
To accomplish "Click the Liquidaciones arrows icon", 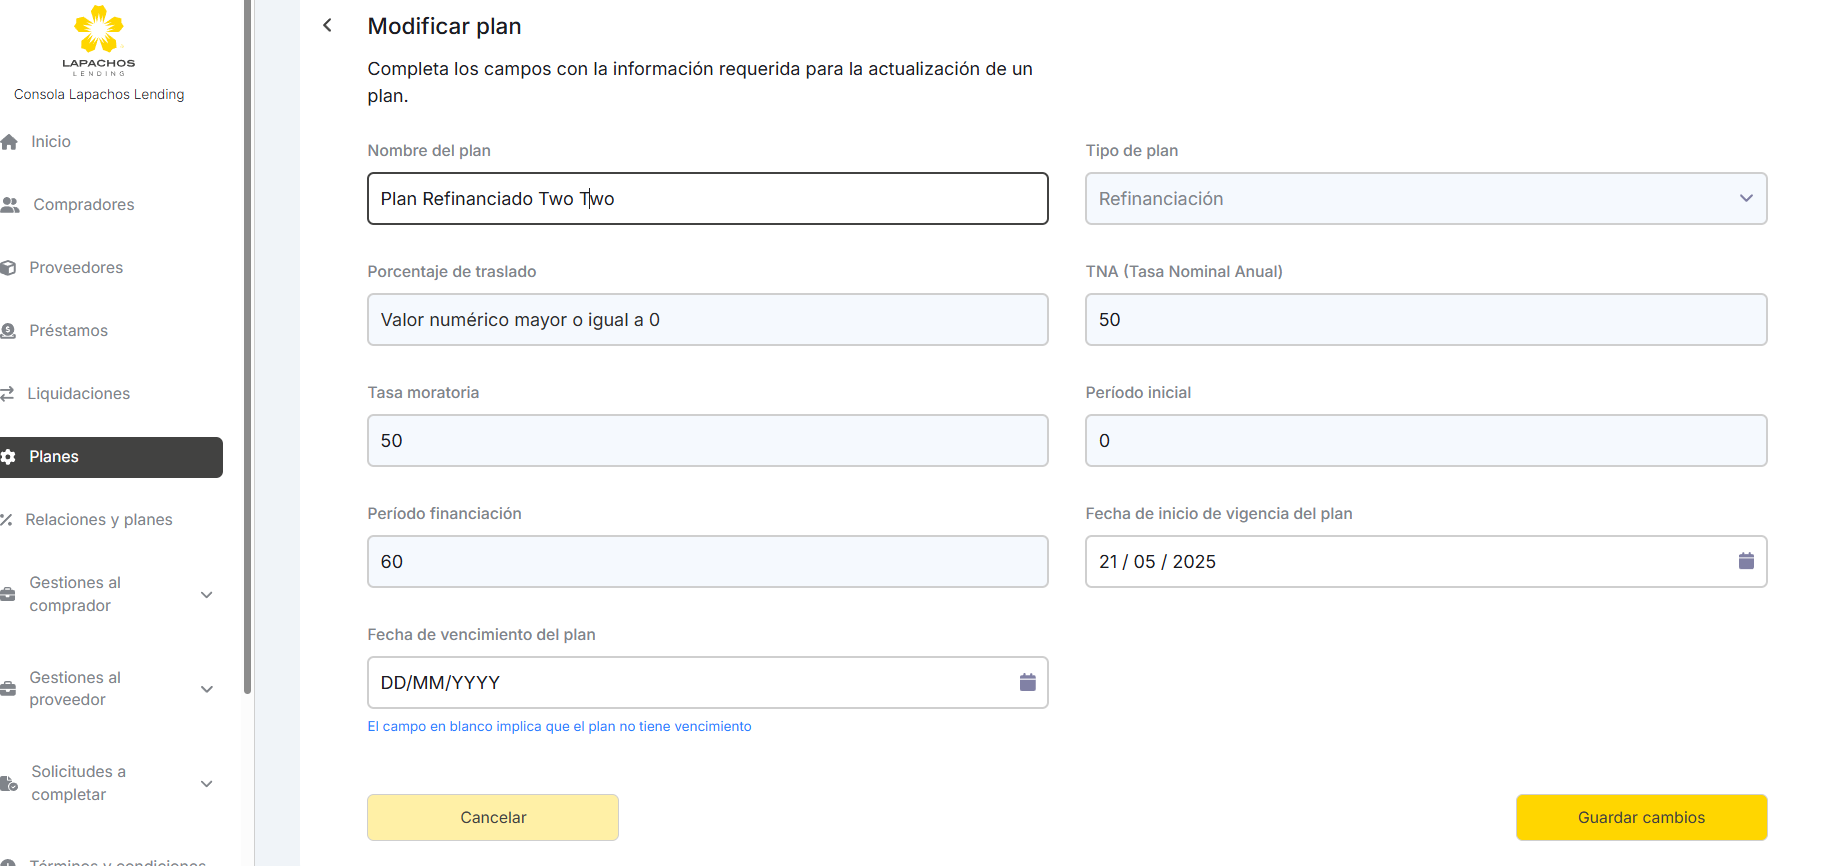I will click(8, 394).
